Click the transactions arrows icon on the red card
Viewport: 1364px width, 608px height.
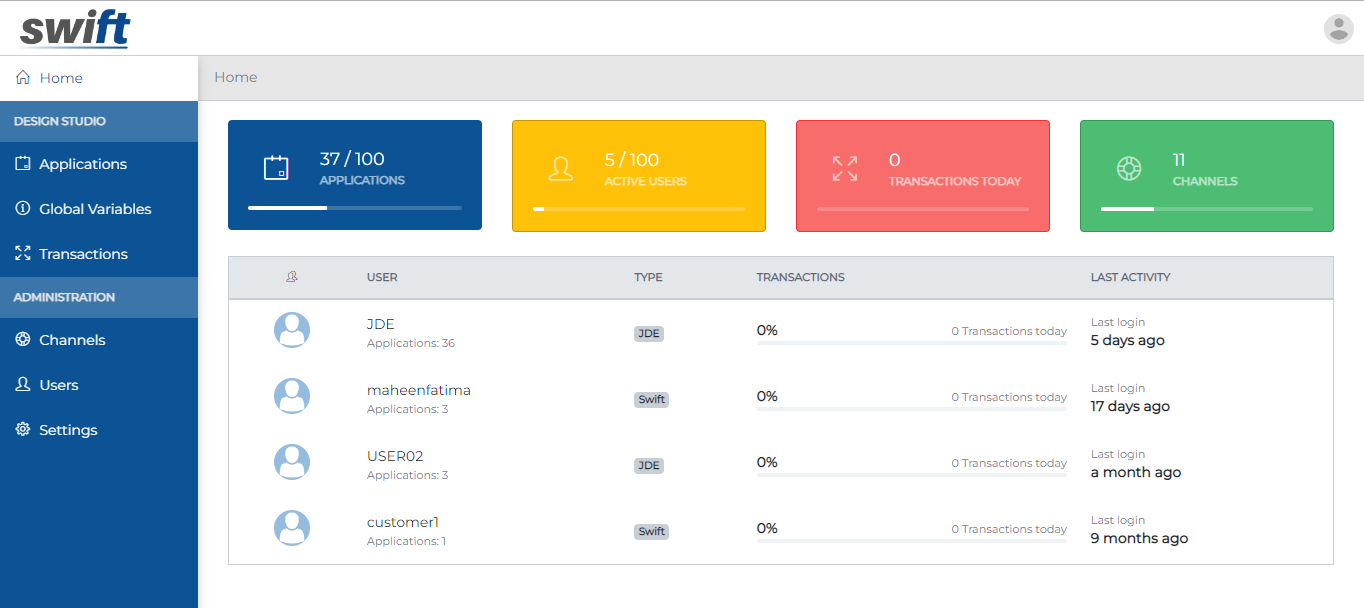pos(845,168)
